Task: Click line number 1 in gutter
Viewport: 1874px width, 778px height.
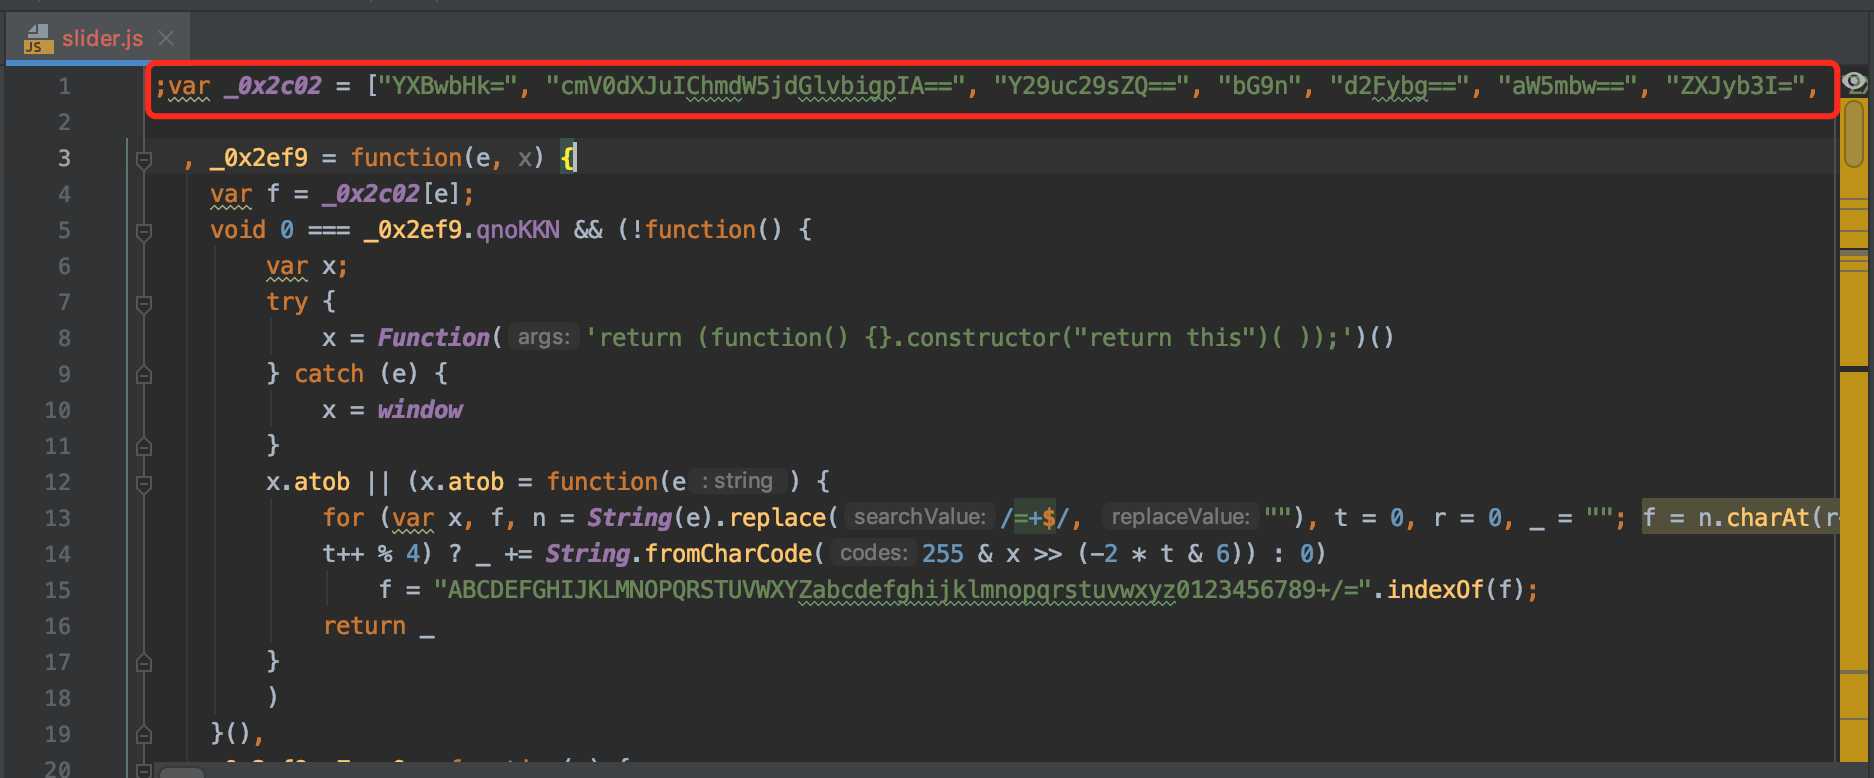Action: tap(64, 86)
